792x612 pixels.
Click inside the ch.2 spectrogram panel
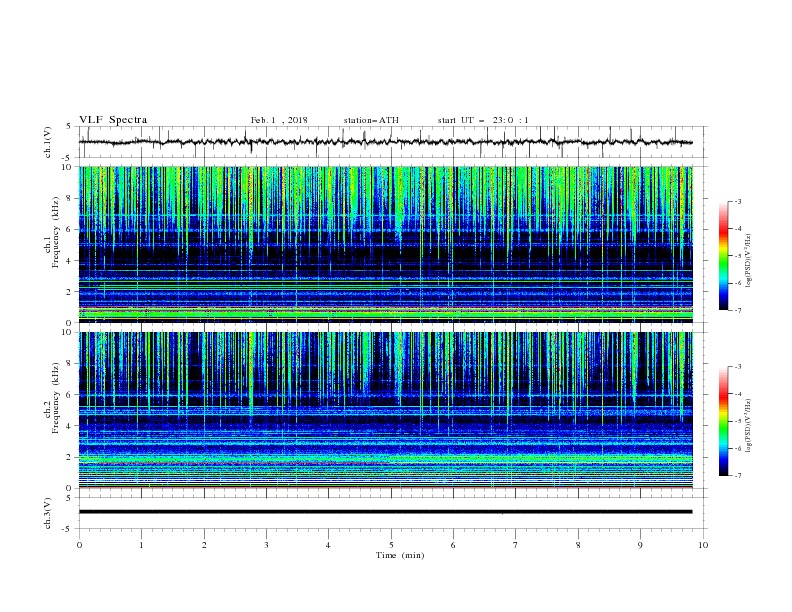coord(385,410)
